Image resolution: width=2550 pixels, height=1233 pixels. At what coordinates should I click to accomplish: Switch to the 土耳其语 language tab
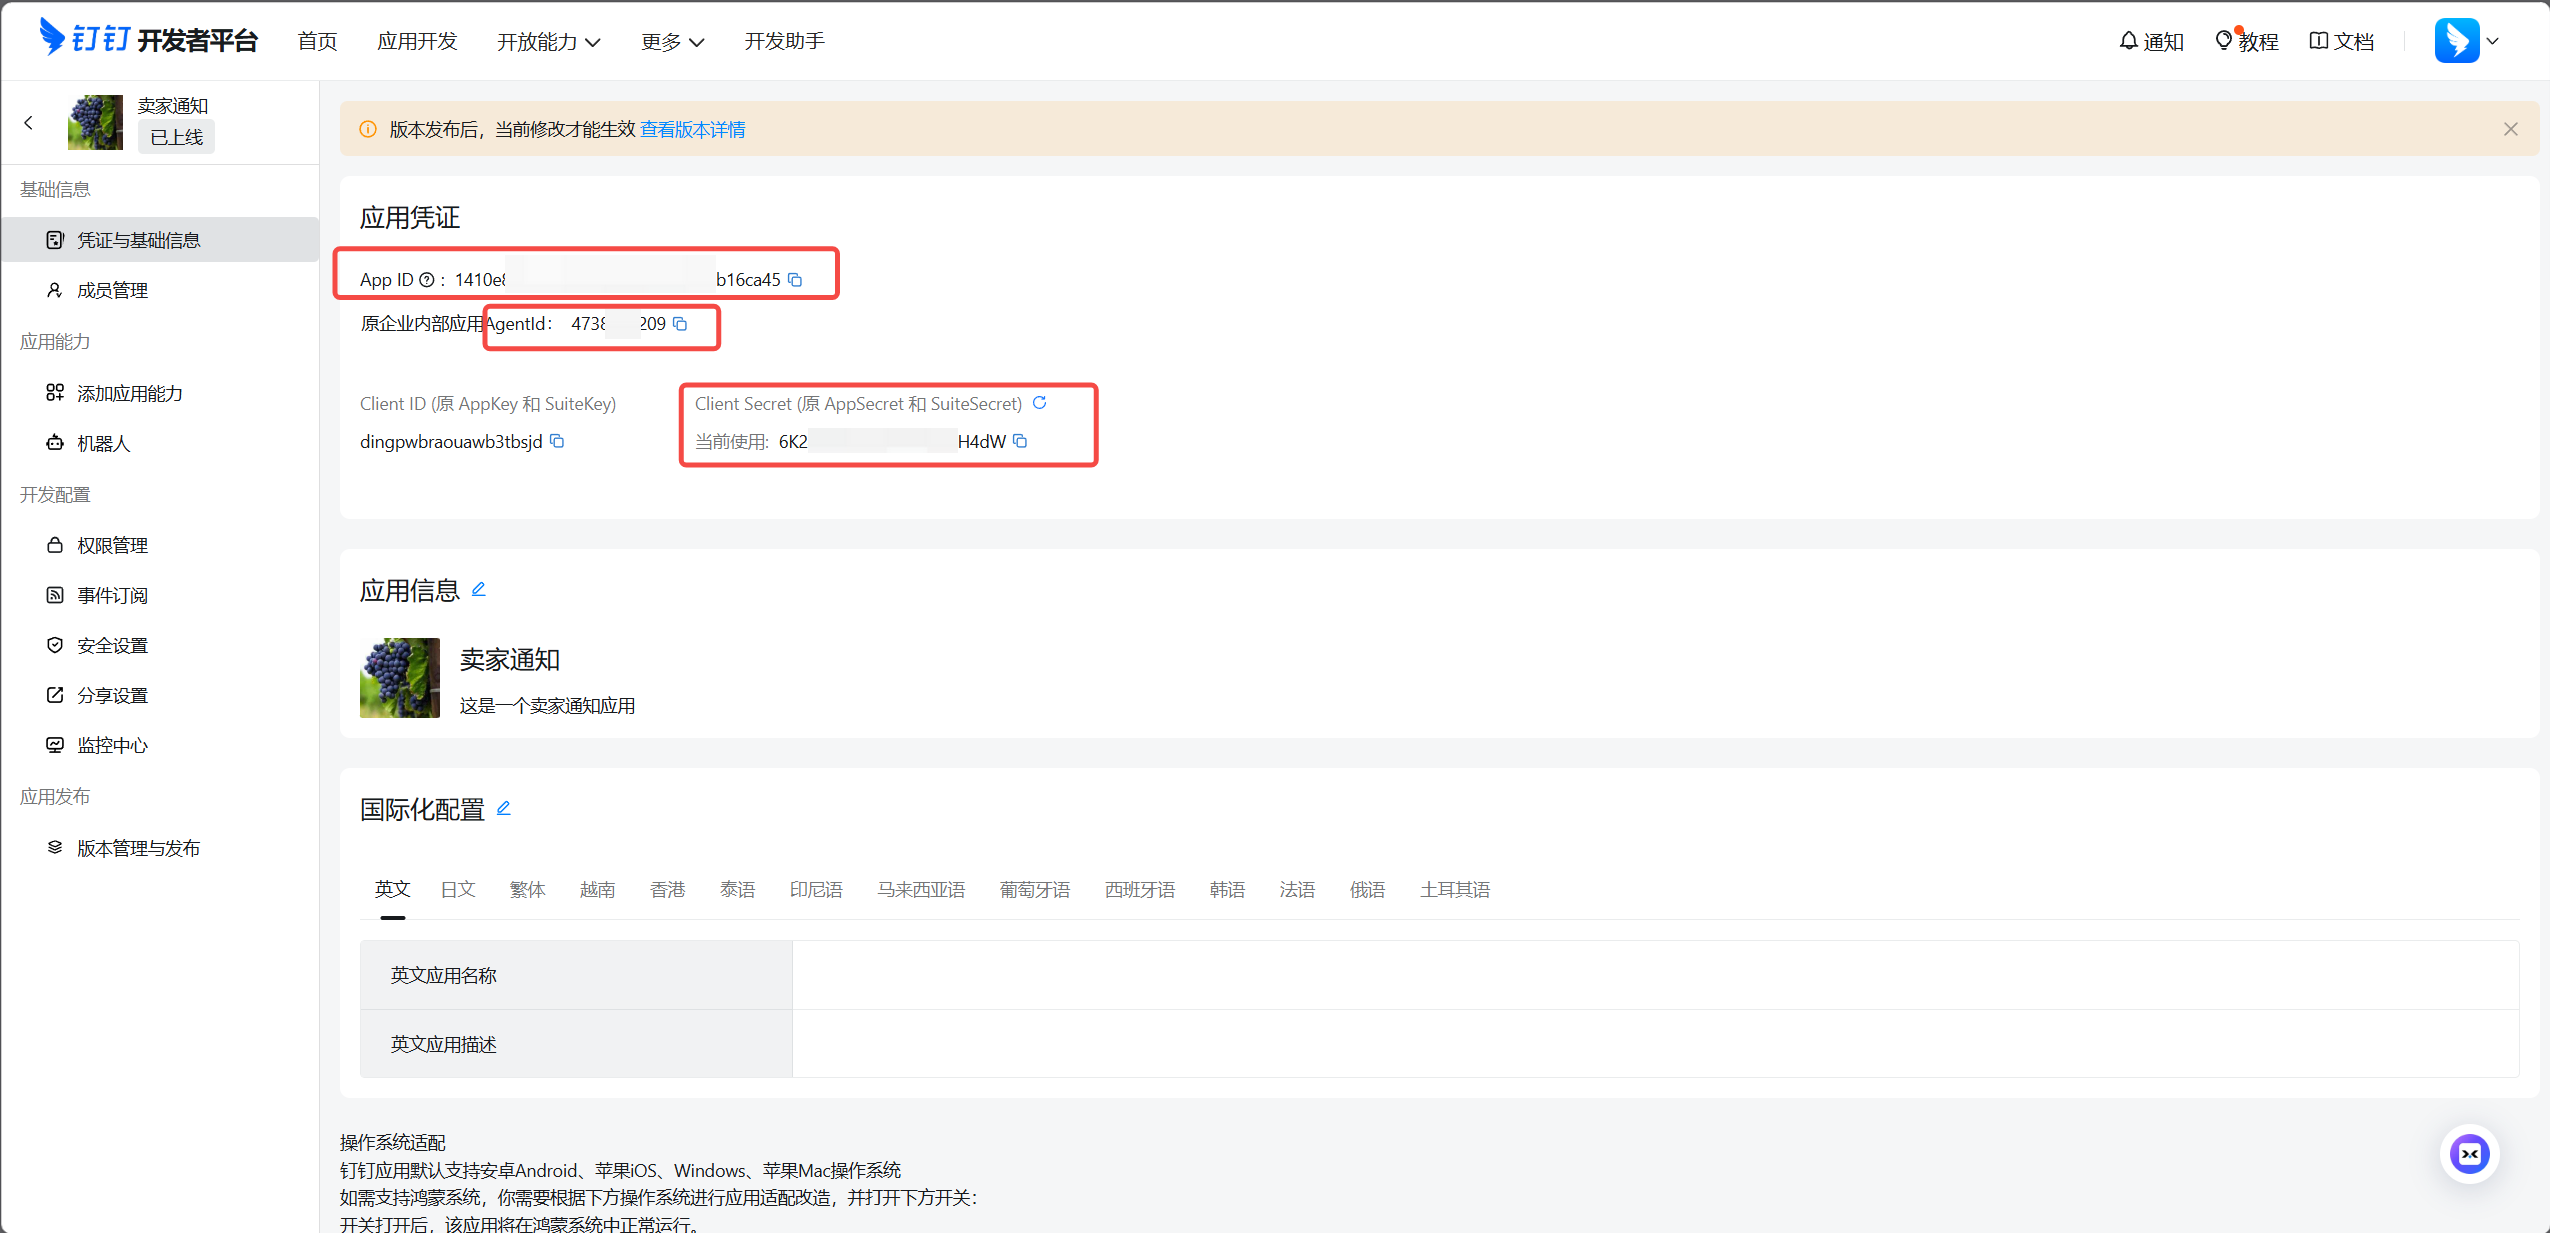(1455, 889)
